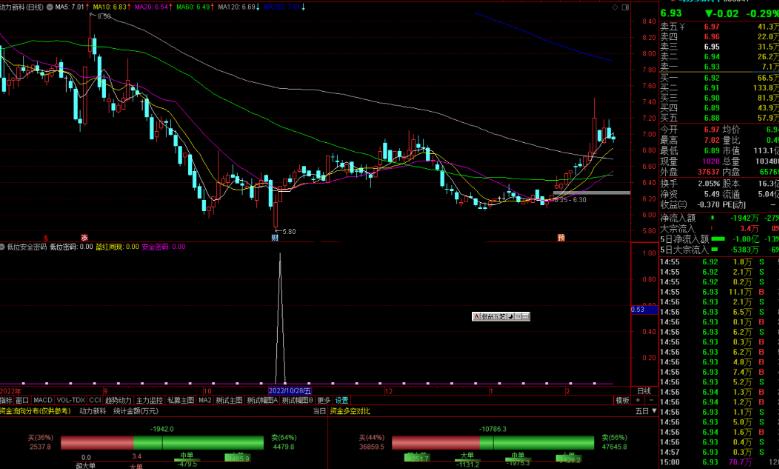Click the 买五 6.88 order book row

(719, 118)
